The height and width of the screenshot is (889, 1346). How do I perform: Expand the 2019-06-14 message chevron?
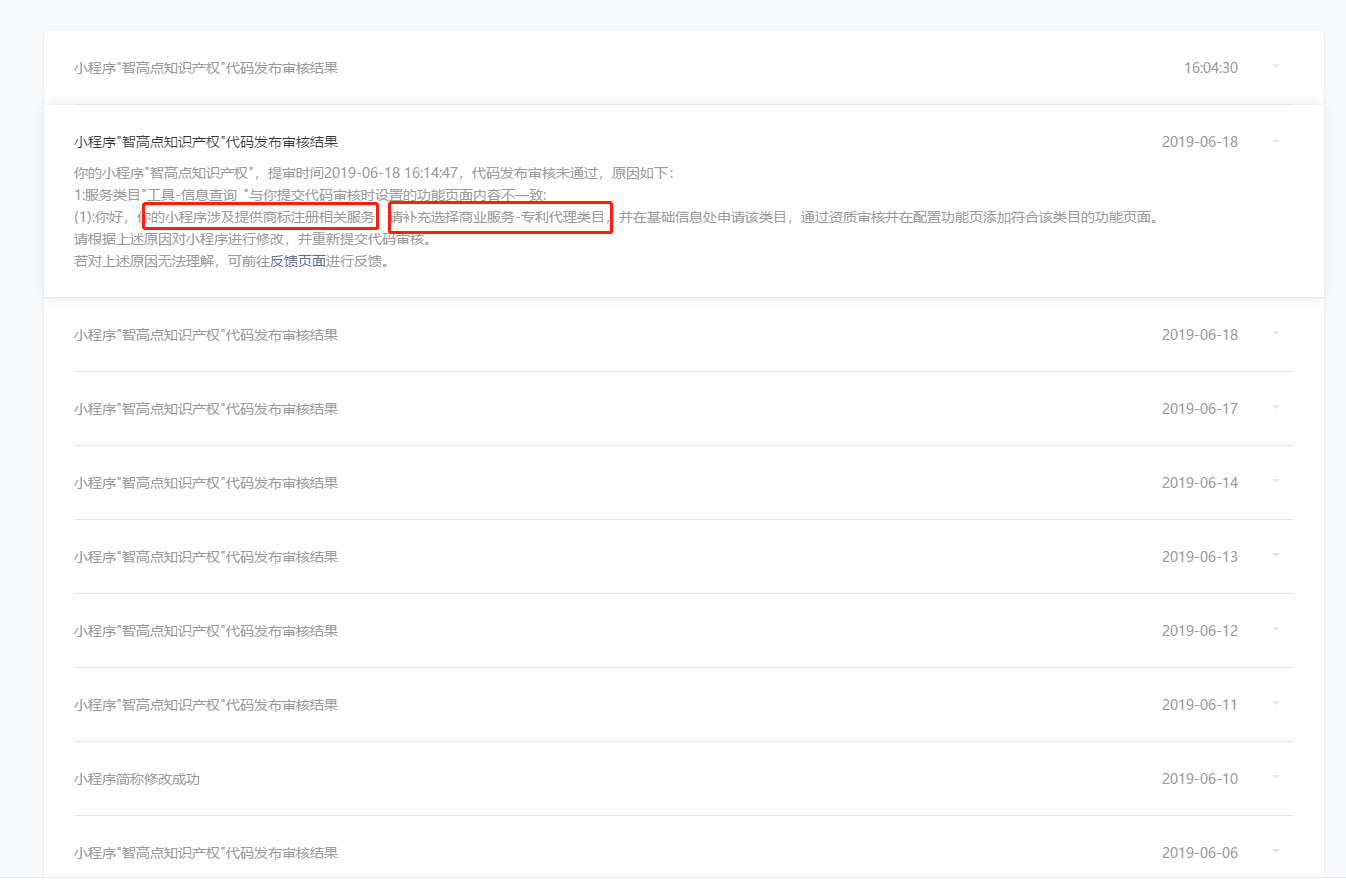pos(1275,482)
